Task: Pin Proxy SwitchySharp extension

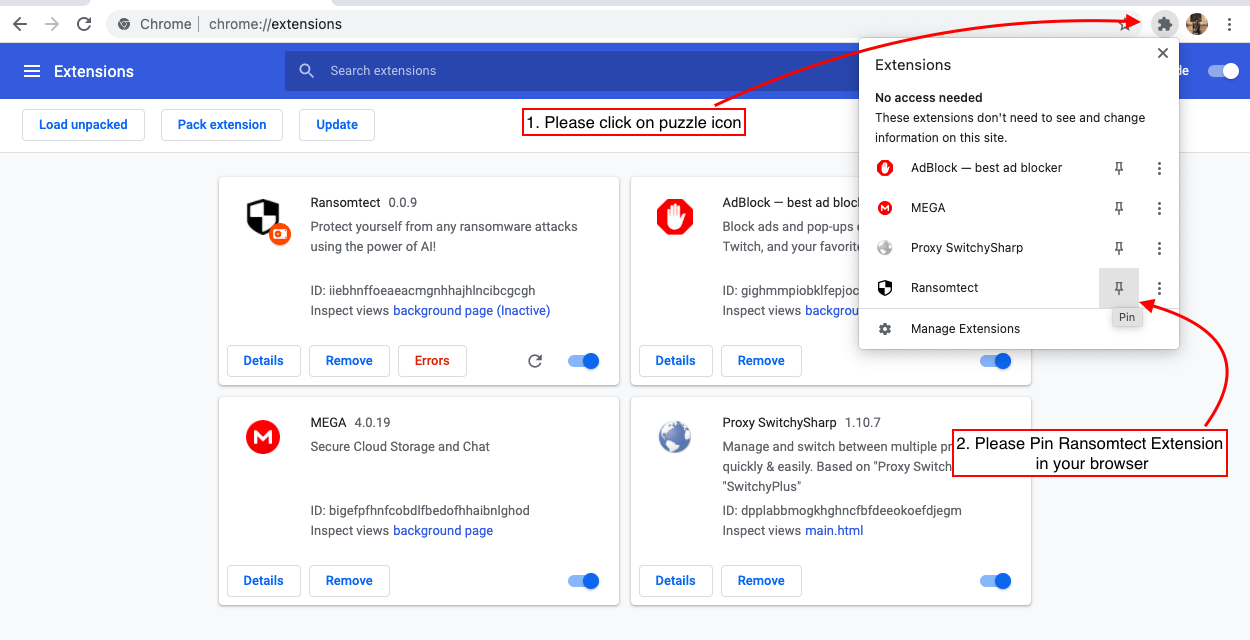Action: pyautogui.click(x=1119, y=248)
